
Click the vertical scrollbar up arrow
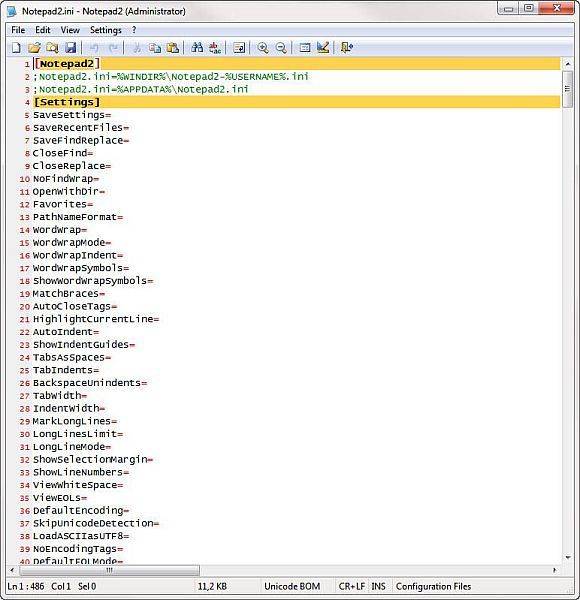[x=568, y=64]
